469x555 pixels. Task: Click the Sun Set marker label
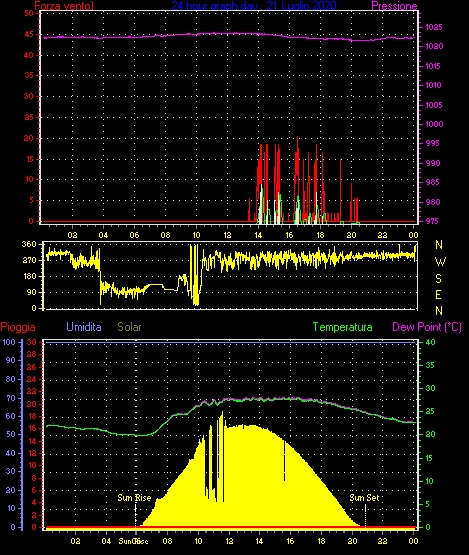click(364, 498)
